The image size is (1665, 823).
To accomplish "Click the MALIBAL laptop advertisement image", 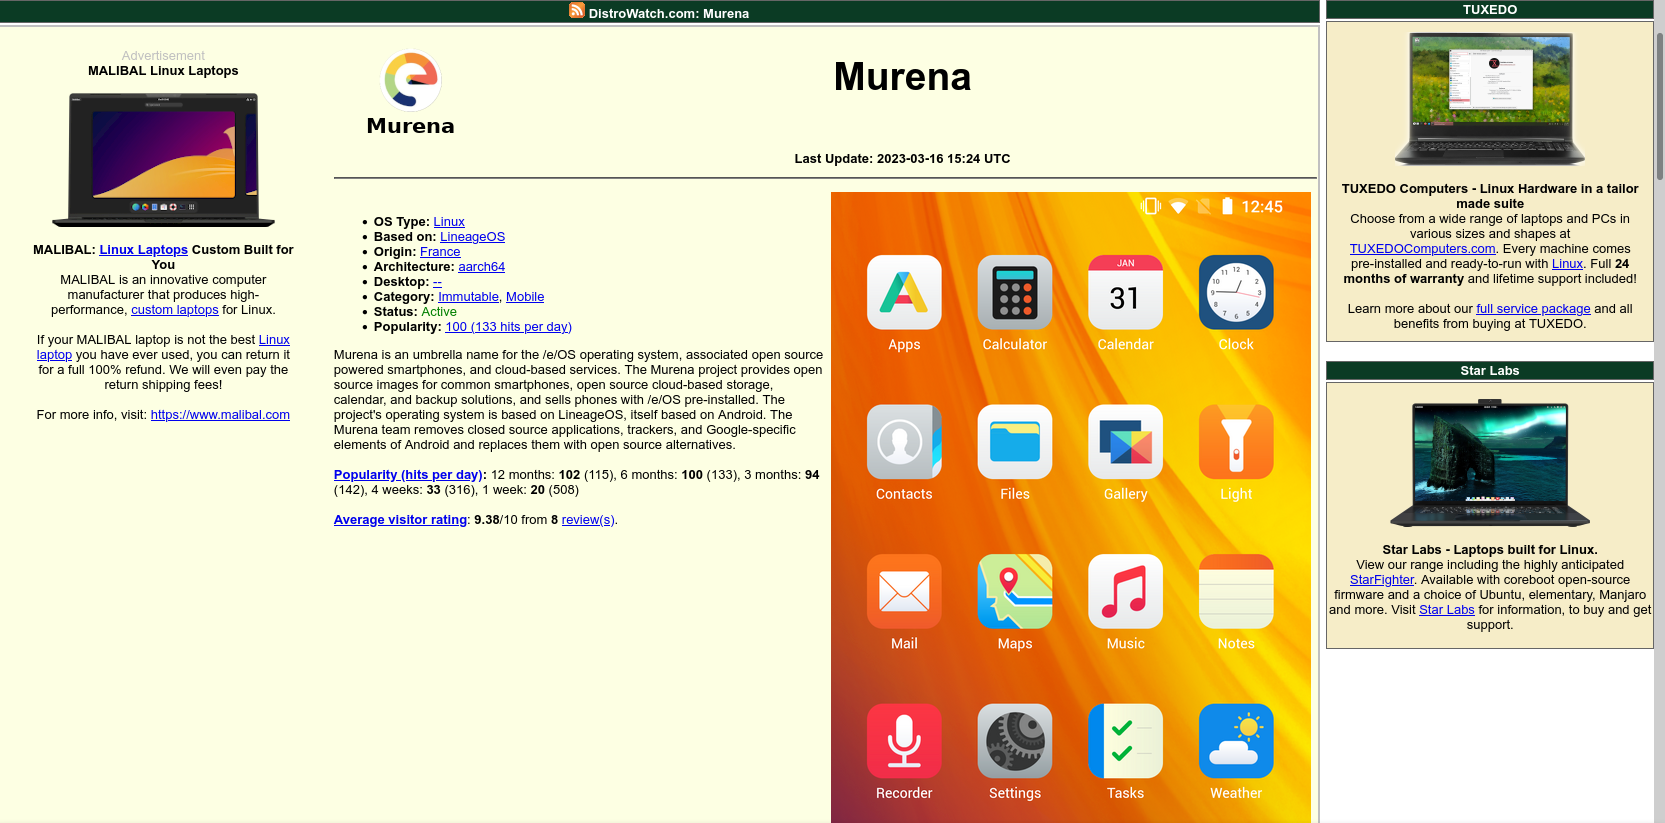I will [x=163, y=159].
